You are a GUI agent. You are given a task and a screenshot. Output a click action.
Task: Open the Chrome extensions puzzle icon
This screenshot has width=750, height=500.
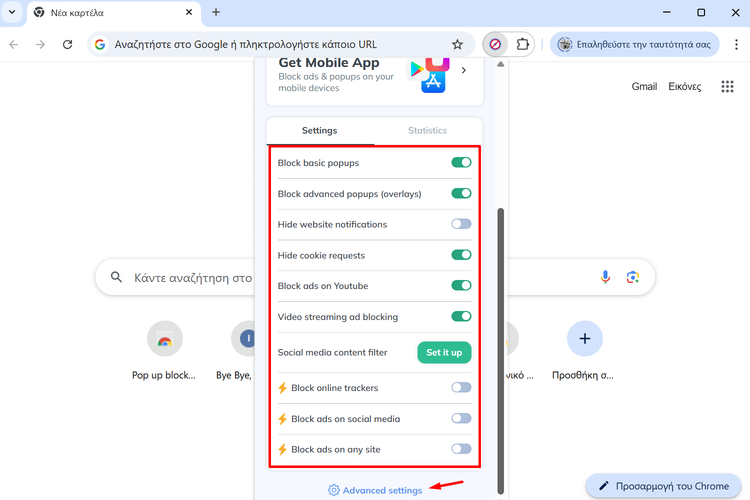pyautogui.click(x=523, y=45)
